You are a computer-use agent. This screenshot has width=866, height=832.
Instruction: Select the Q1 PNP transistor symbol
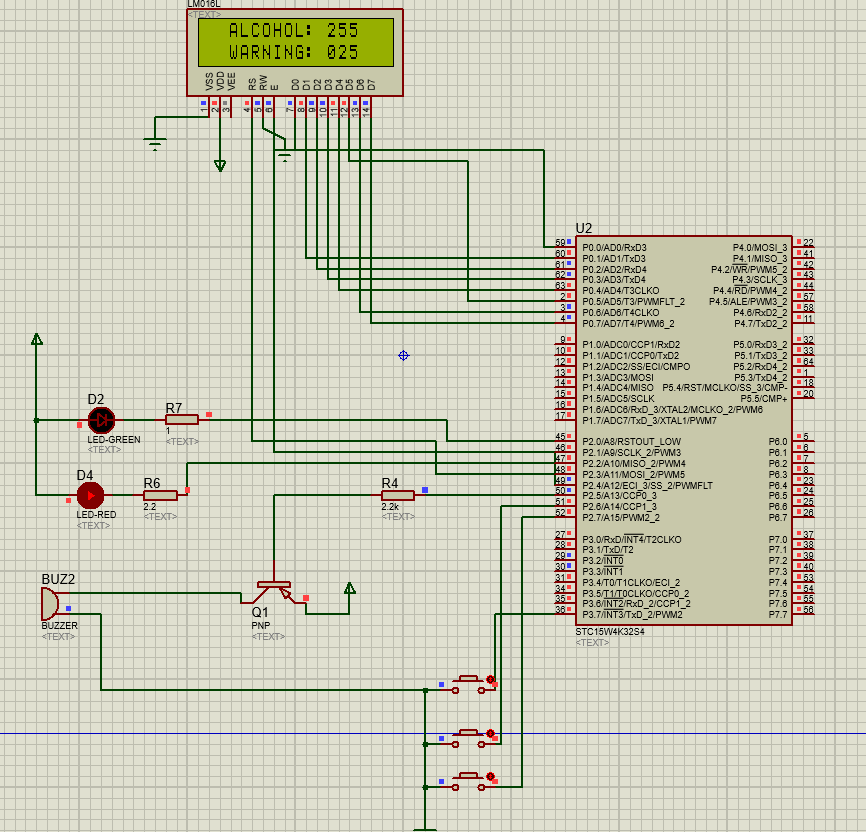pos(274,591)
